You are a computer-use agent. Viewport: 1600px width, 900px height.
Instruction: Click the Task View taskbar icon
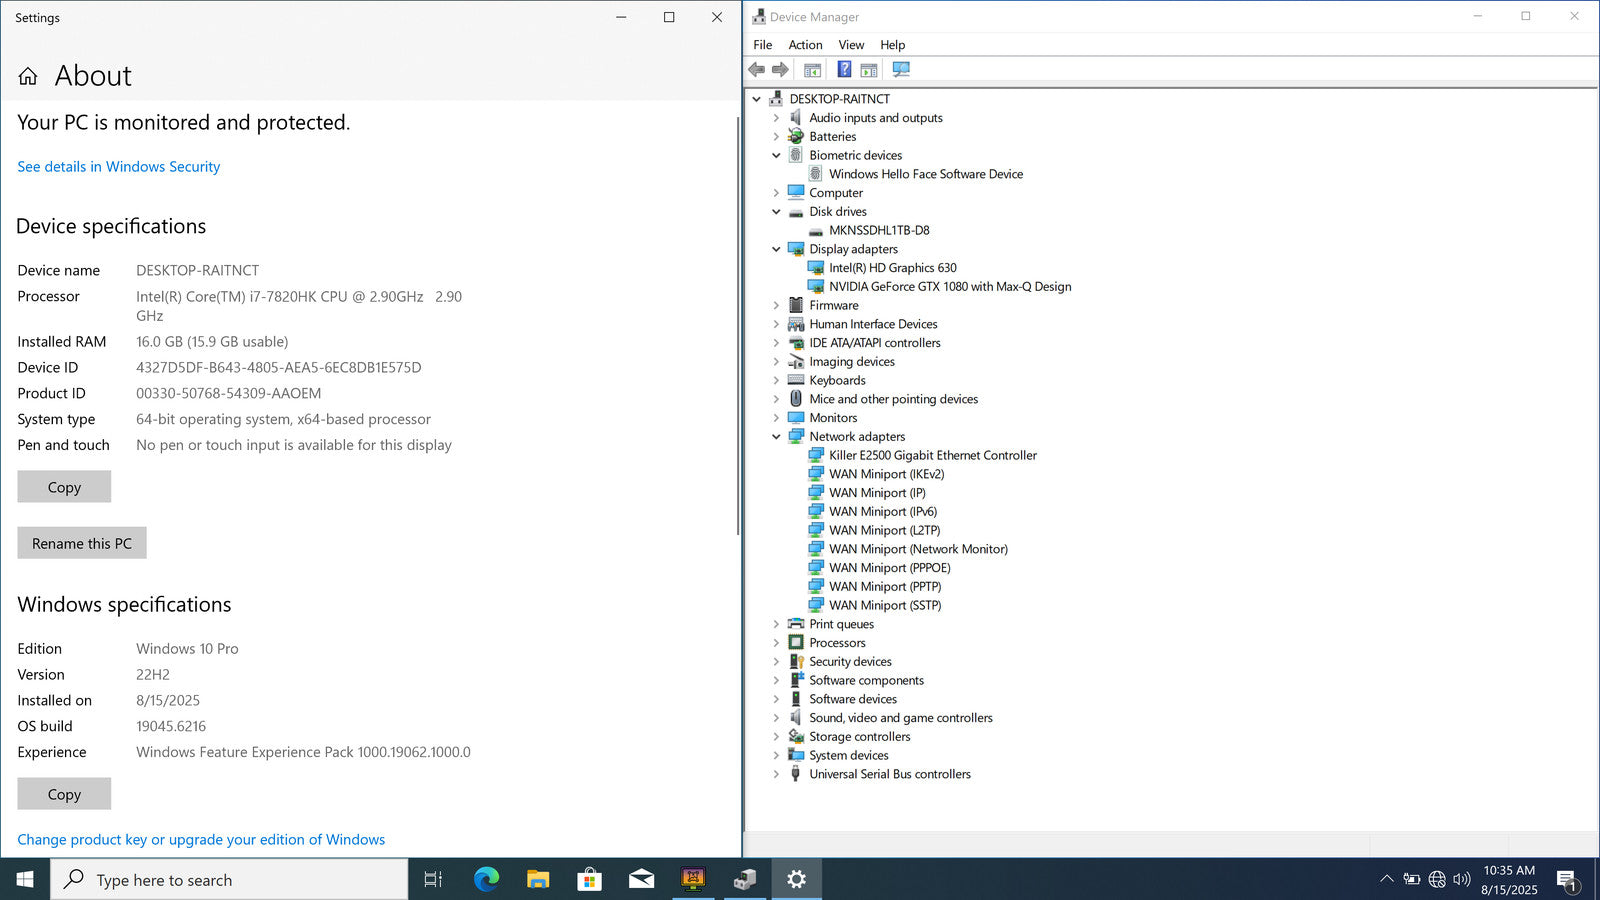(433, 879)
